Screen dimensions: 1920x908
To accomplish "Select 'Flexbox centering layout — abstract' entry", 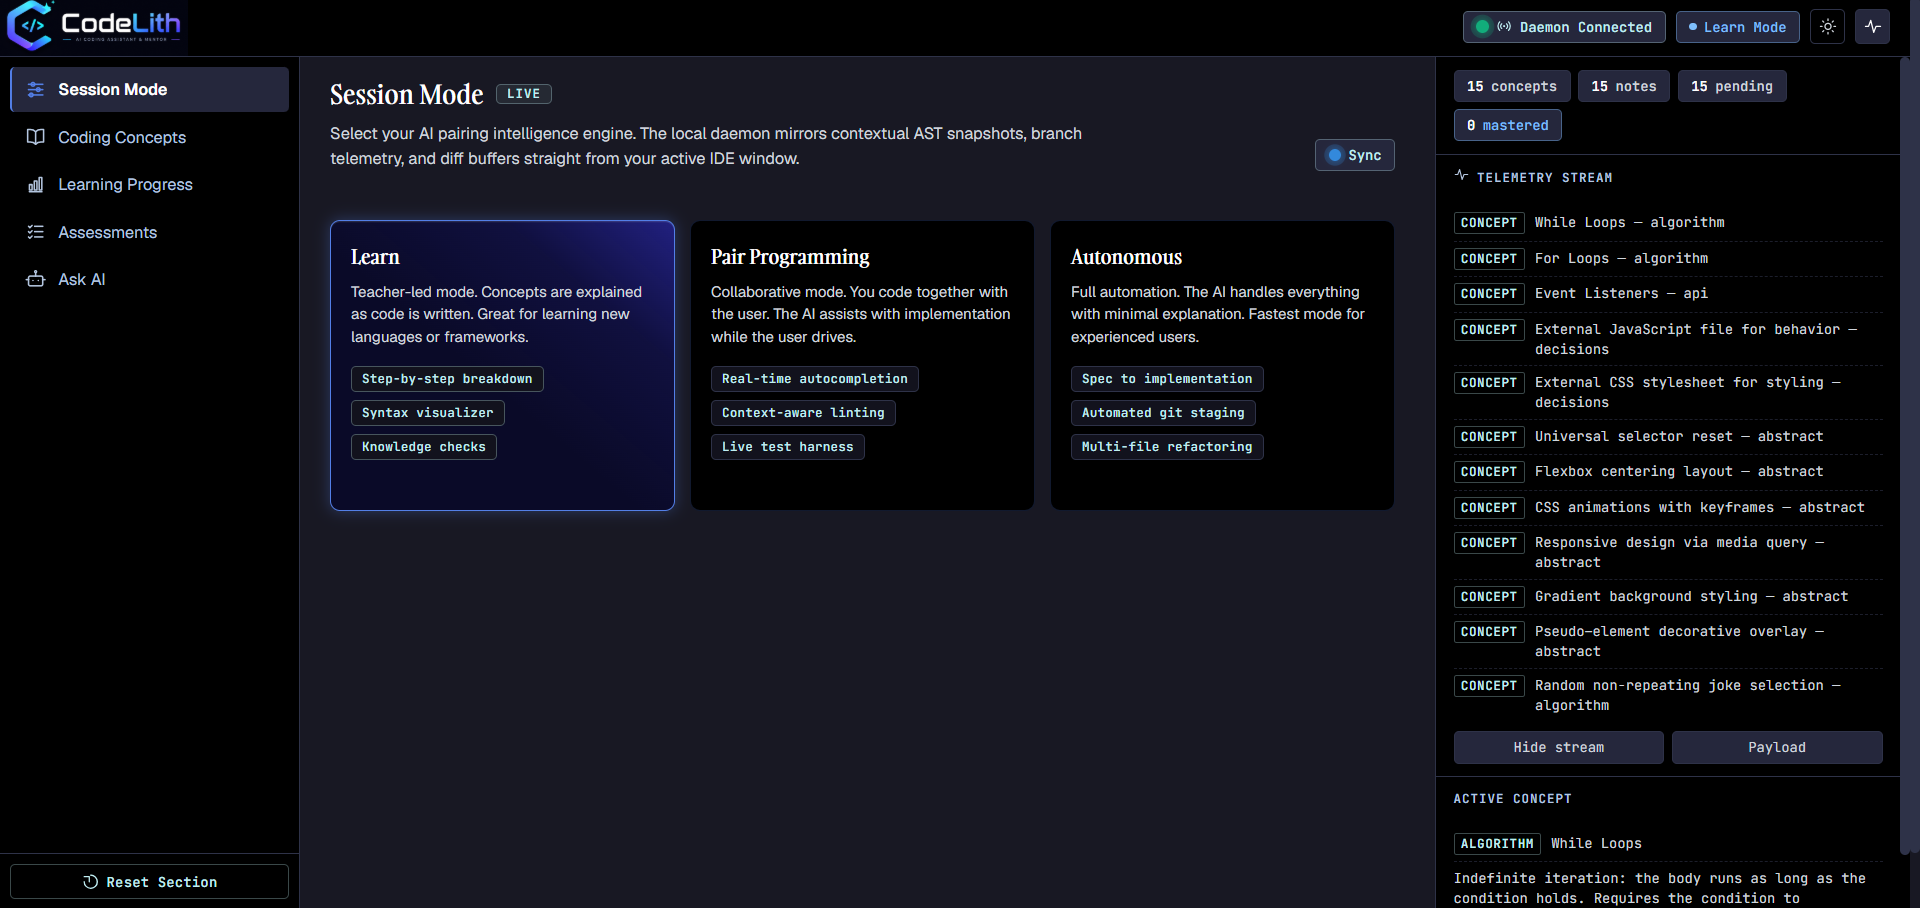I will pyautogui.click(x=1668, y=472).
